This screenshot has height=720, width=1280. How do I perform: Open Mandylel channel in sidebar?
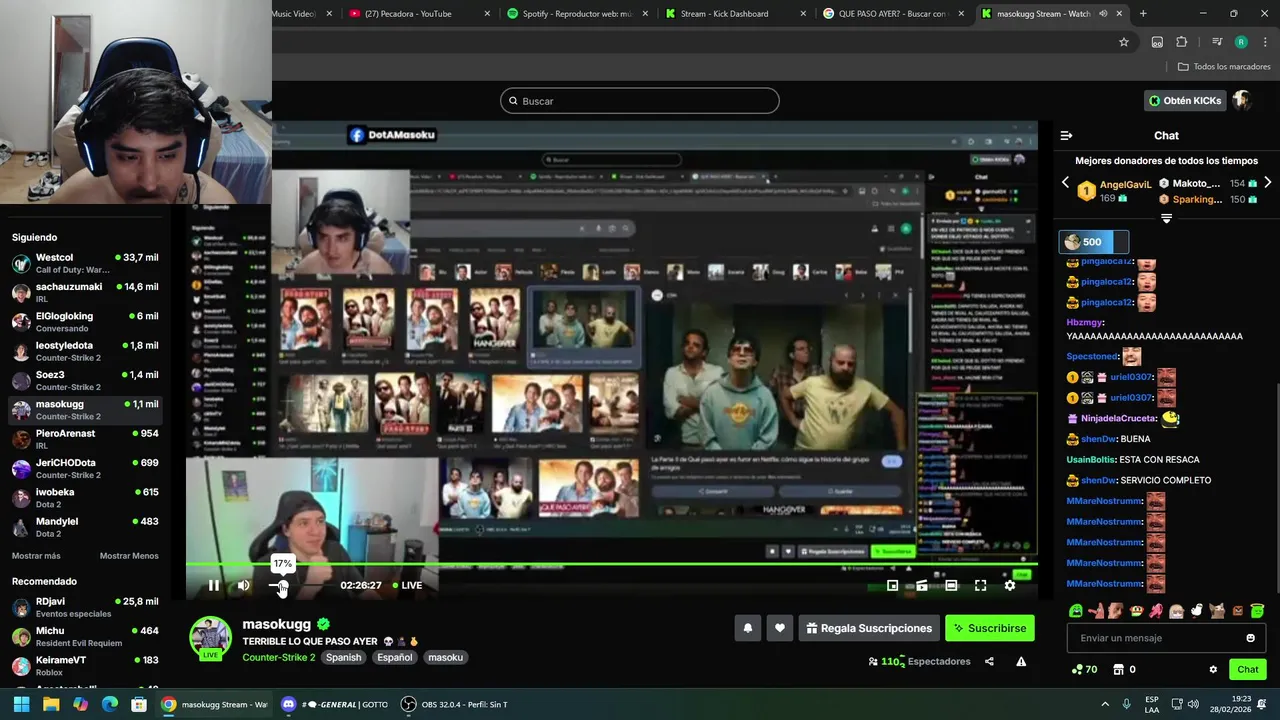point(85,527)
